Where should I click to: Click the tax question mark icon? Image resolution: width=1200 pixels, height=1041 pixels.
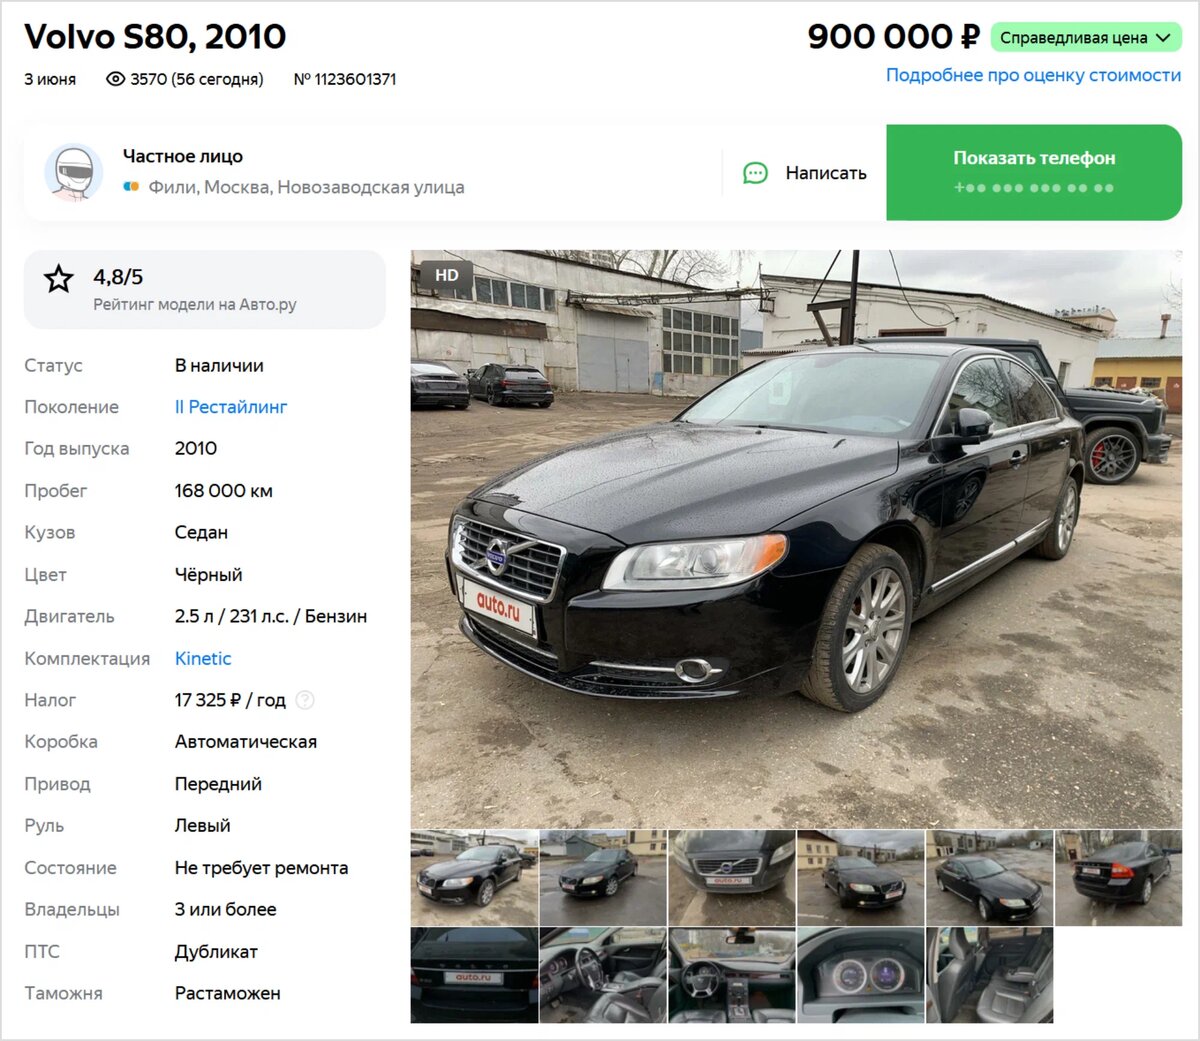point(305,700)
